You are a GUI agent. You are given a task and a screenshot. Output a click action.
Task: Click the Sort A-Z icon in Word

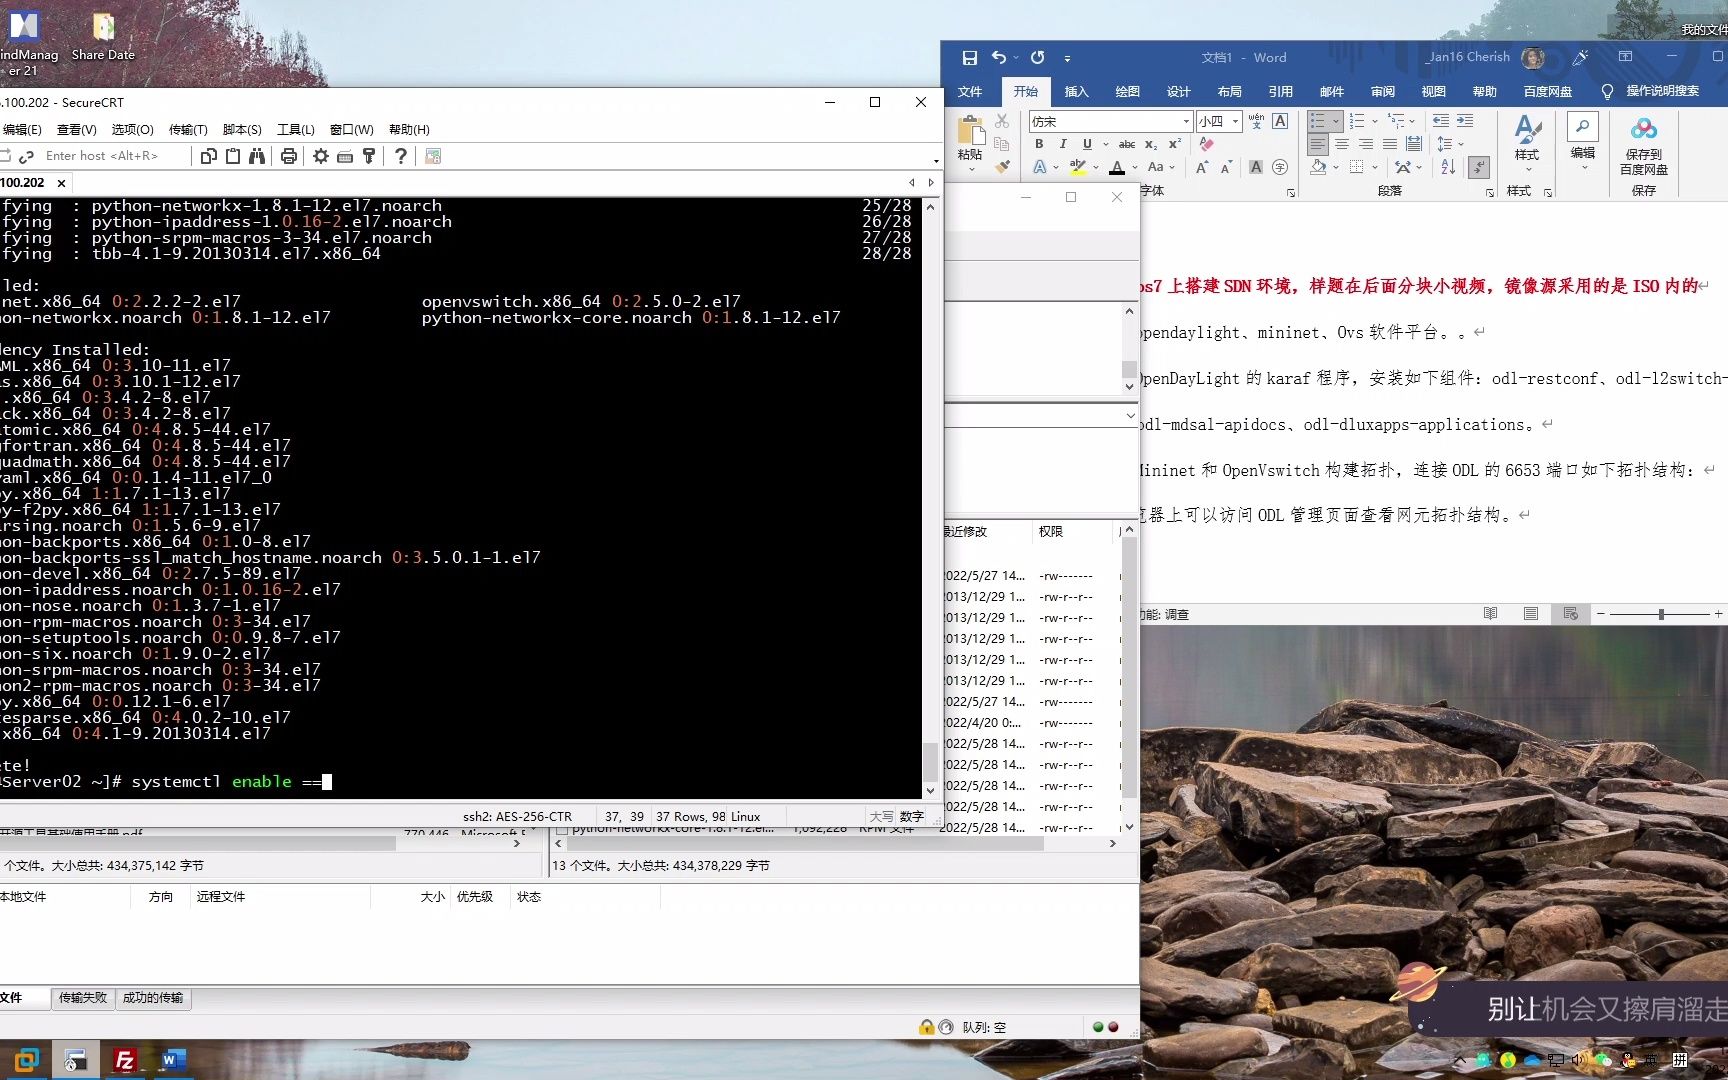tap(1448, 167)
